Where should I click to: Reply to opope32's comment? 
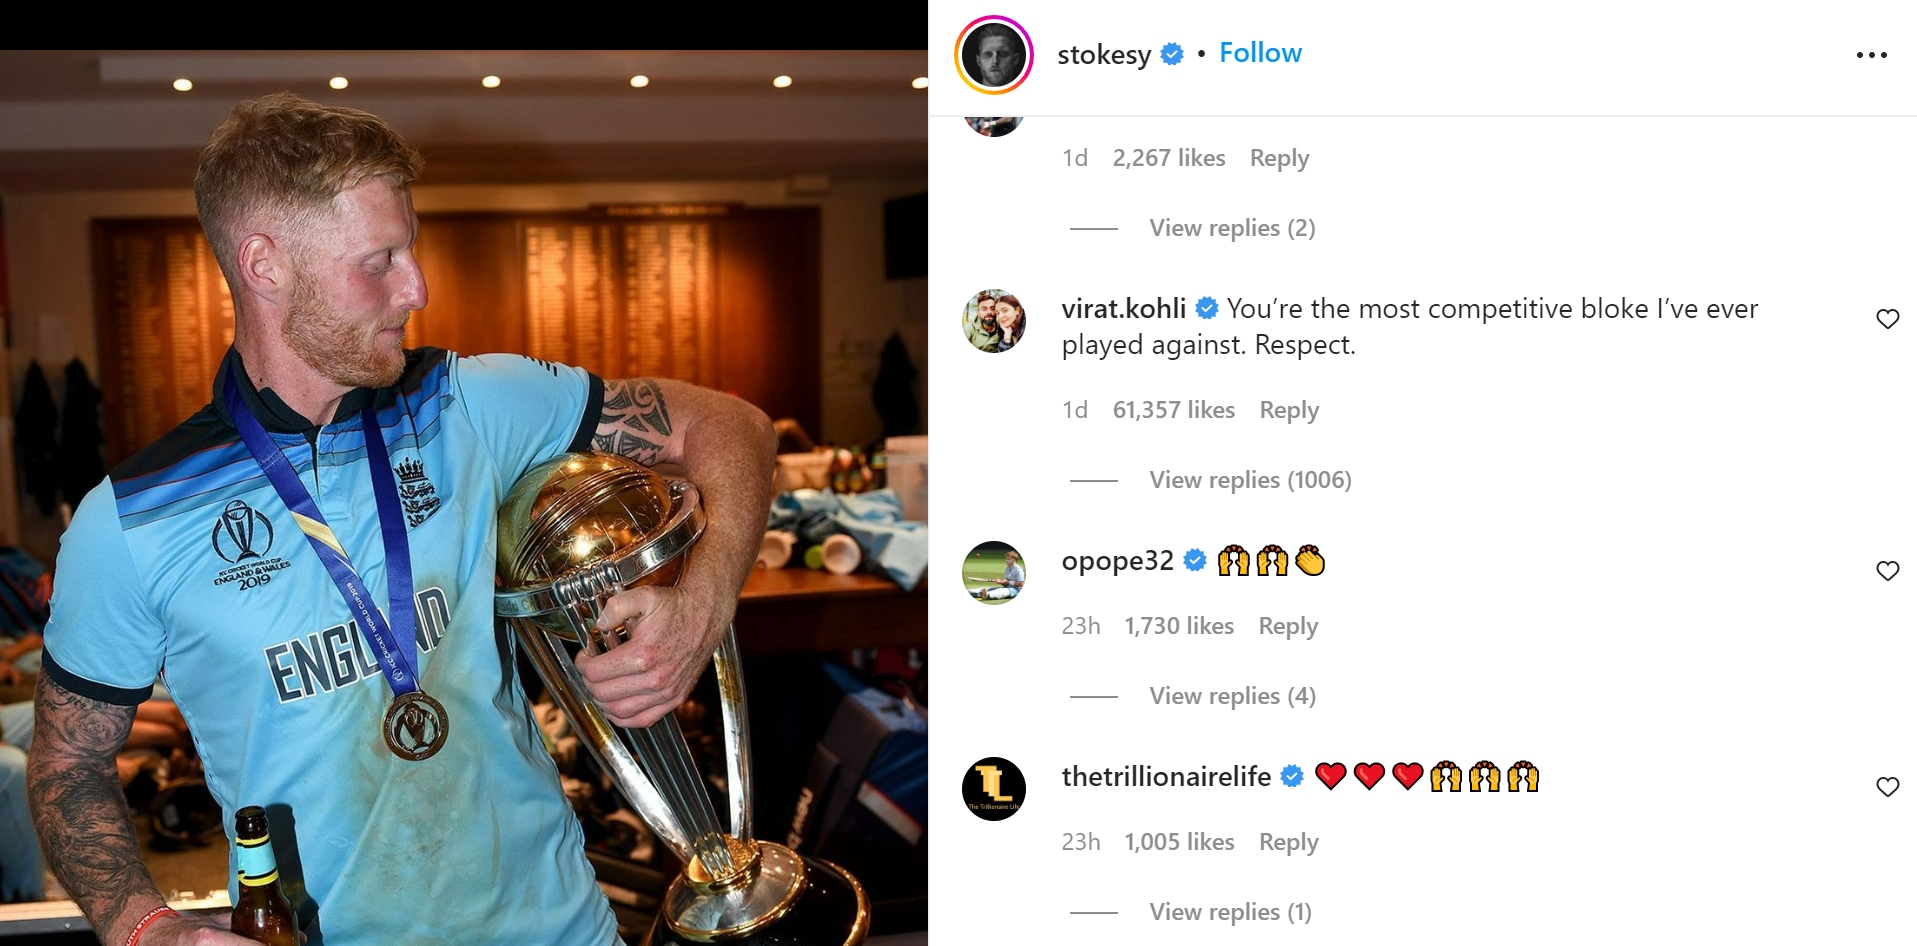click(1288, 626)
